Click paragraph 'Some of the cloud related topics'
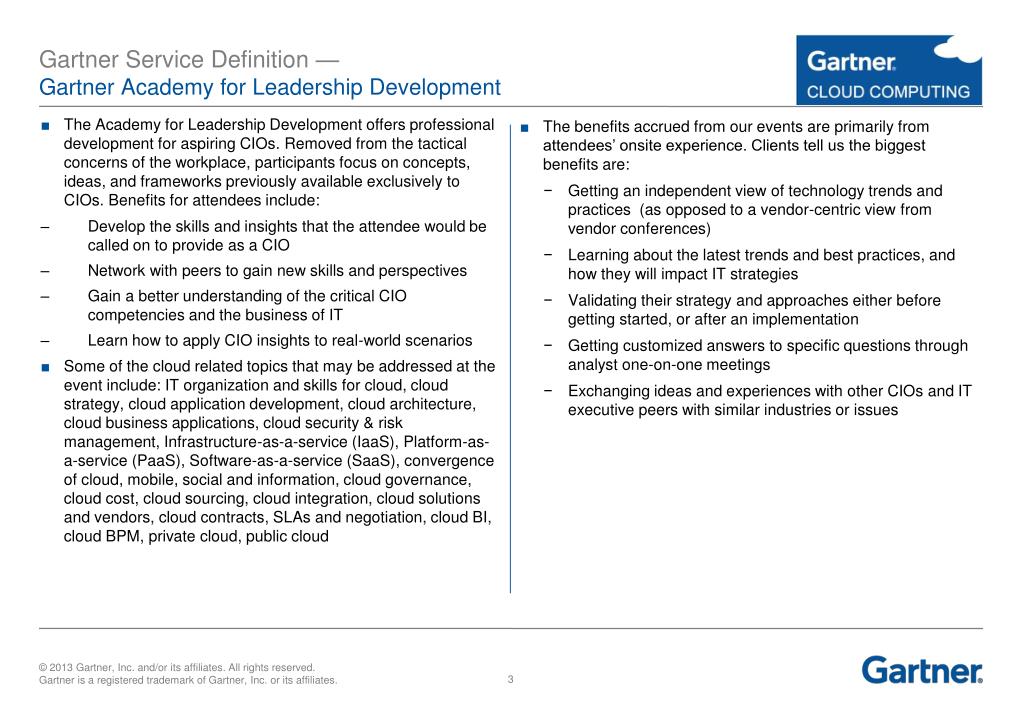 (279, 452)
